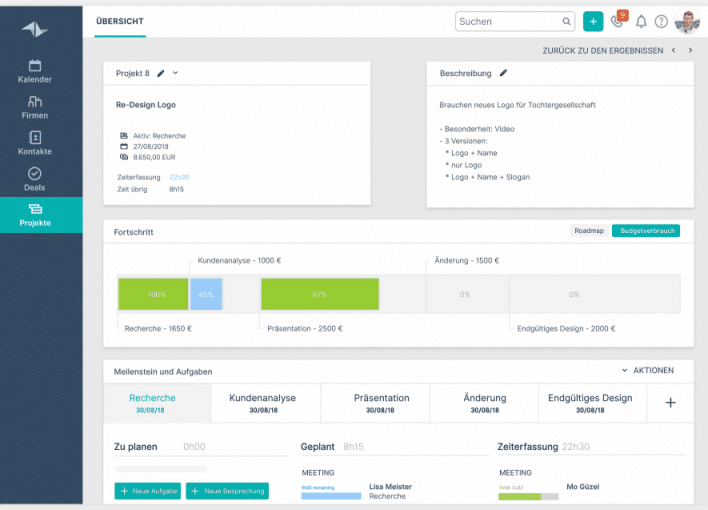Screen dimensions: 708x510
Task: Switch progress view to Roadmap
Action: [588, 231]
